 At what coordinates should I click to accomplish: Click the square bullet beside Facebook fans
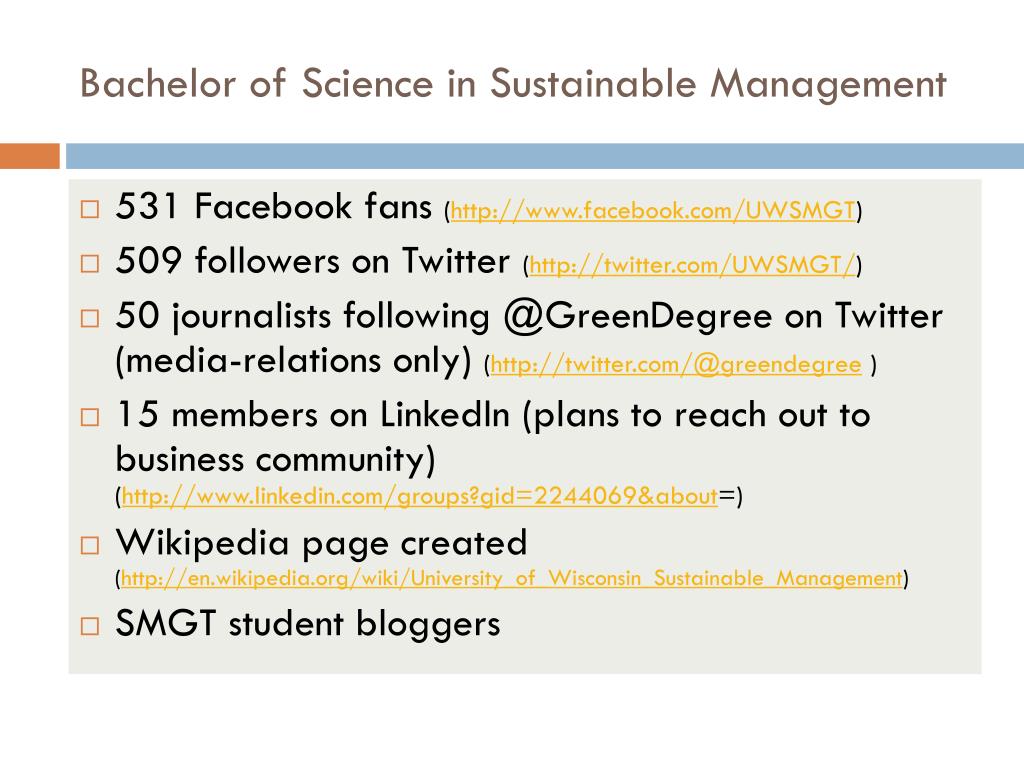(x=89, y=210)
